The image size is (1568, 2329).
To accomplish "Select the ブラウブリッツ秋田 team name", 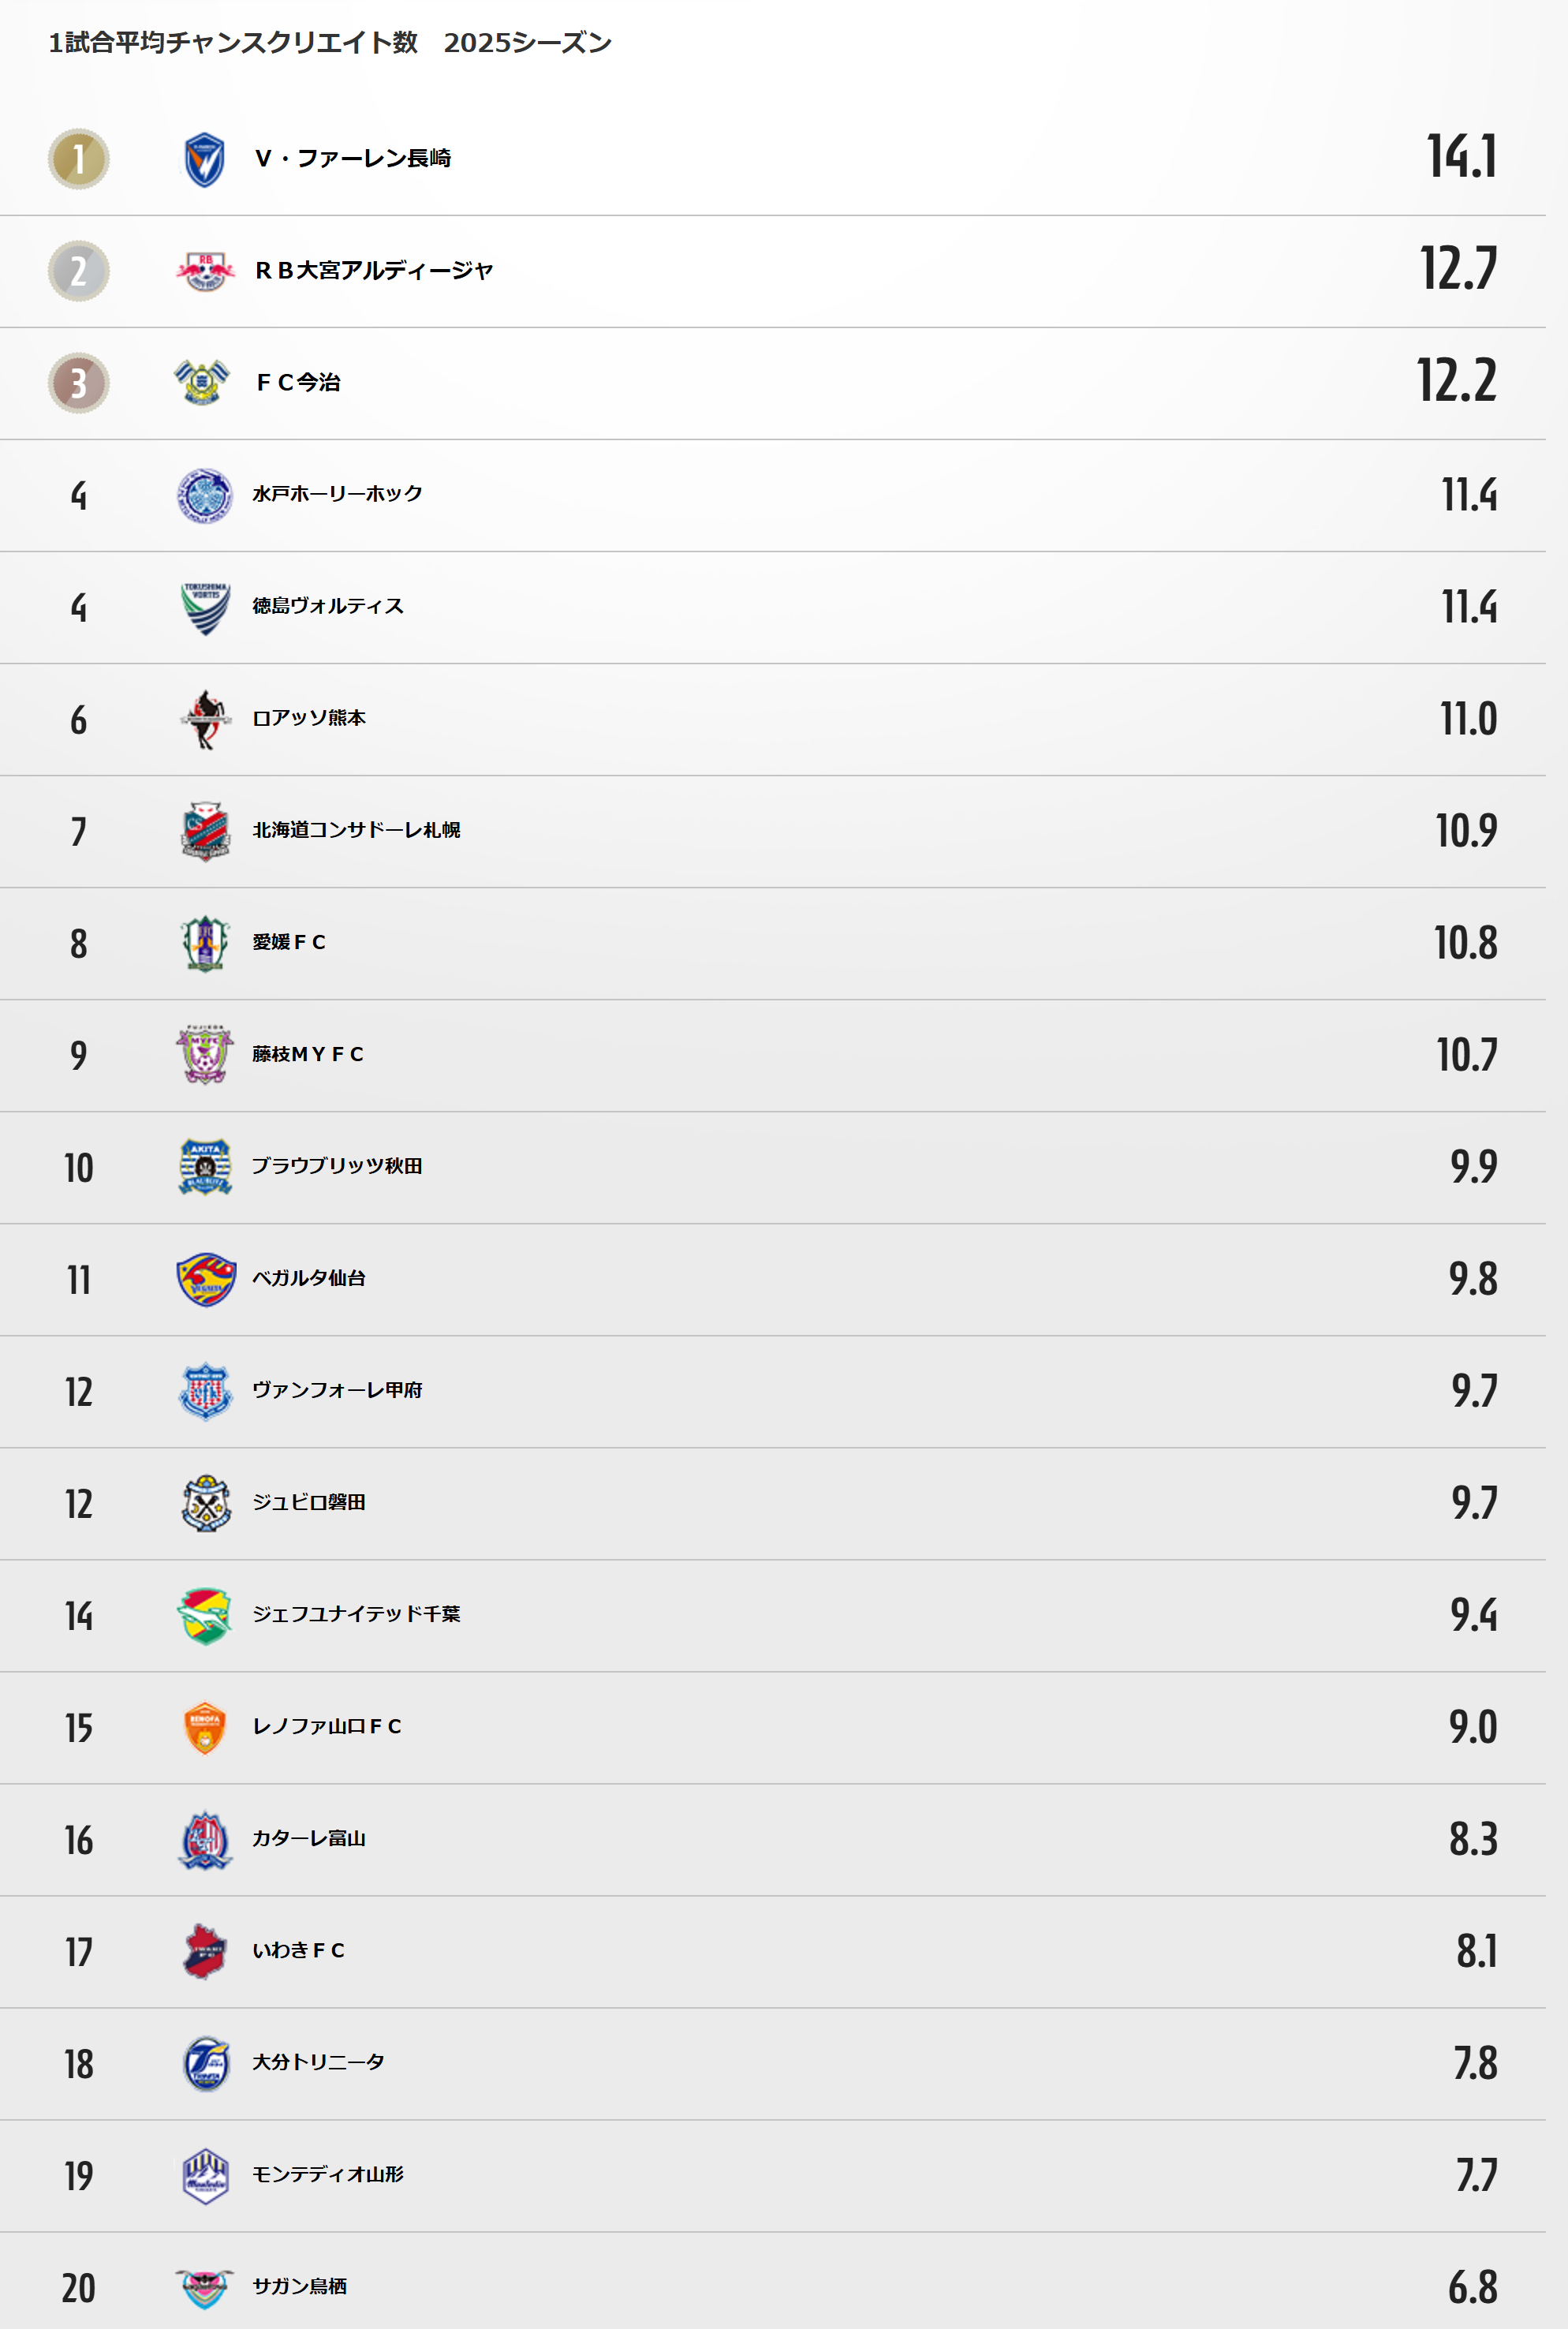I will (337, 1166).
